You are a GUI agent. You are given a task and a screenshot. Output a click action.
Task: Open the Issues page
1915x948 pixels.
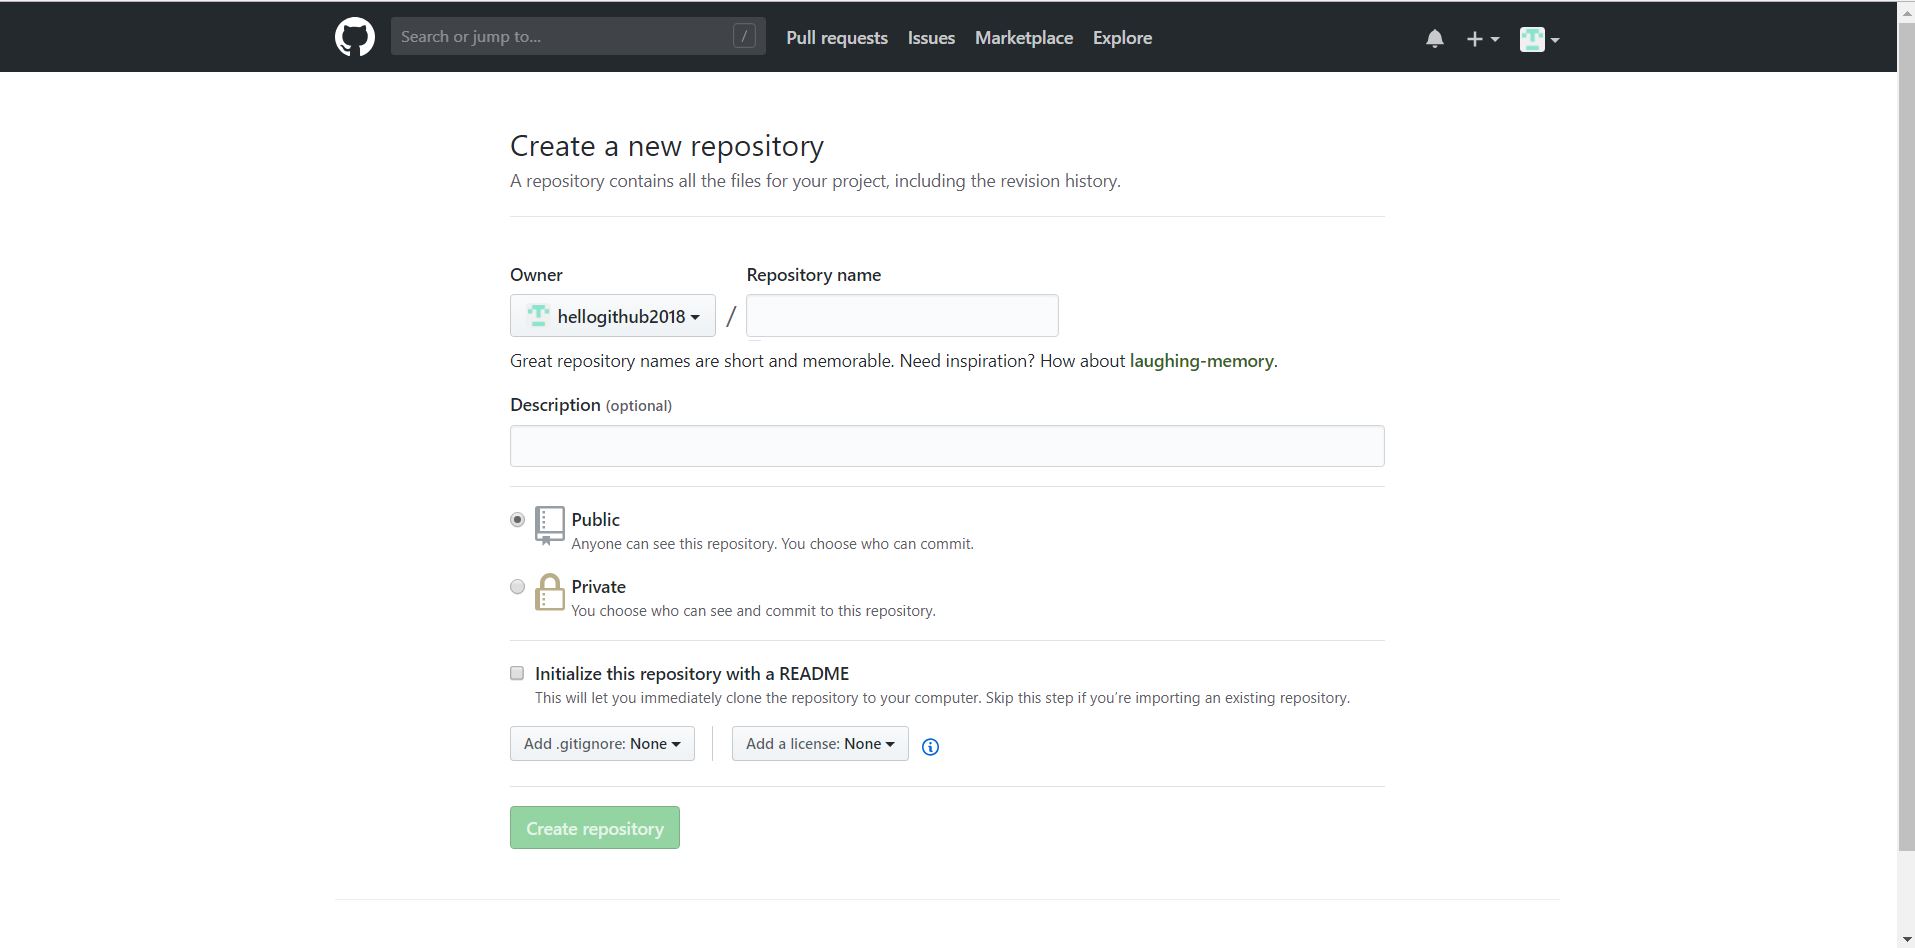(931, 38)
